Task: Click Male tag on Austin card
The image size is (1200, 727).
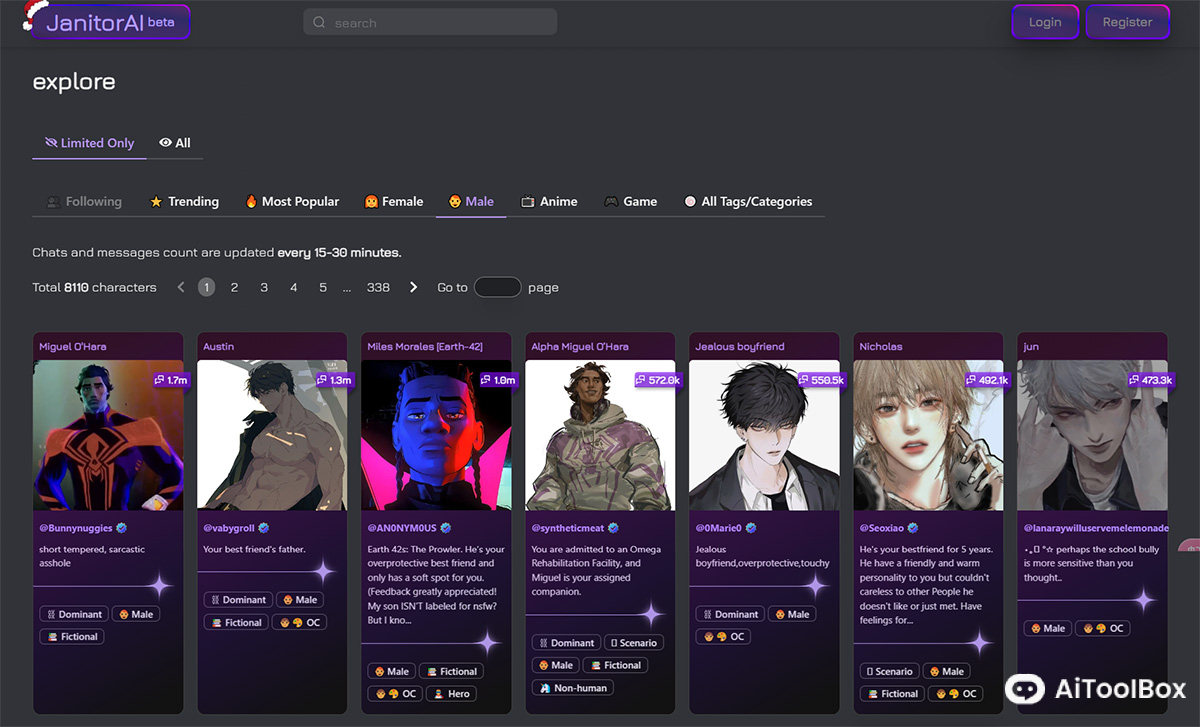Action: click(x=299, y=600)
